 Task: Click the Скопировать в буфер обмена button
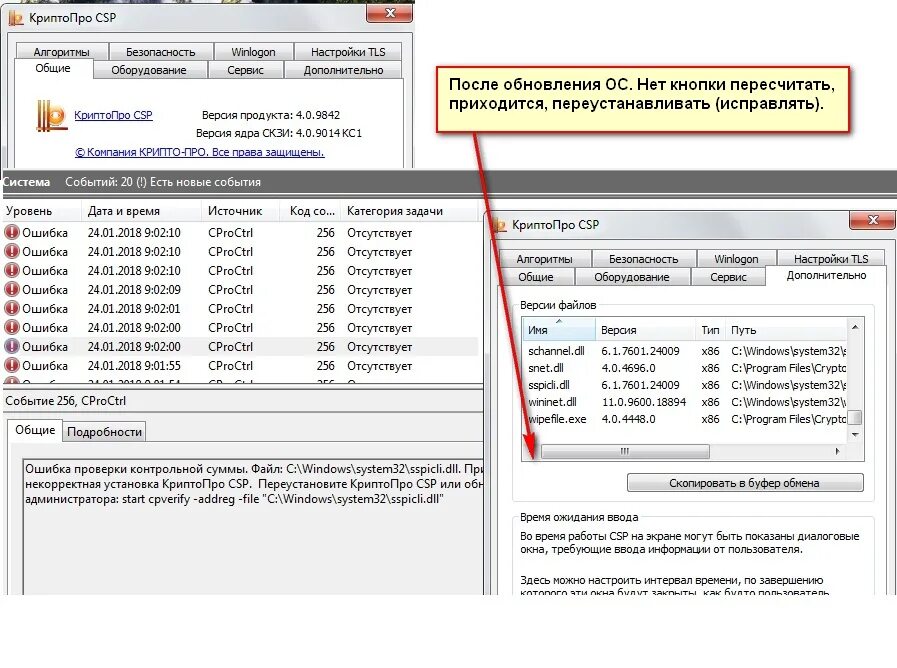click(745, 483)
